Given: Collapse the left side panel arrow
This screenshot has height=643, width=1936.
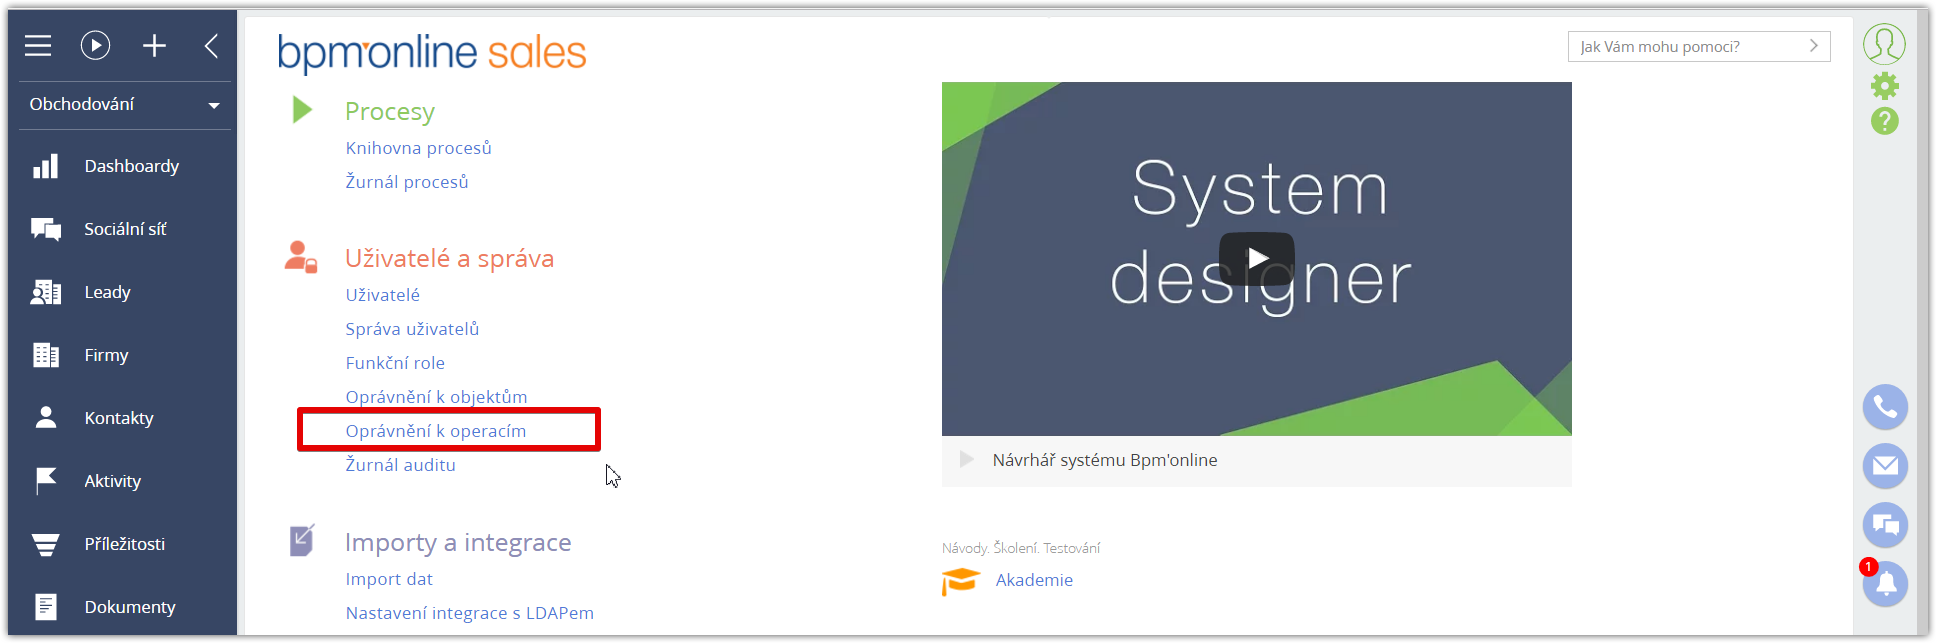Looking at the screenshot, I should 211,45.
